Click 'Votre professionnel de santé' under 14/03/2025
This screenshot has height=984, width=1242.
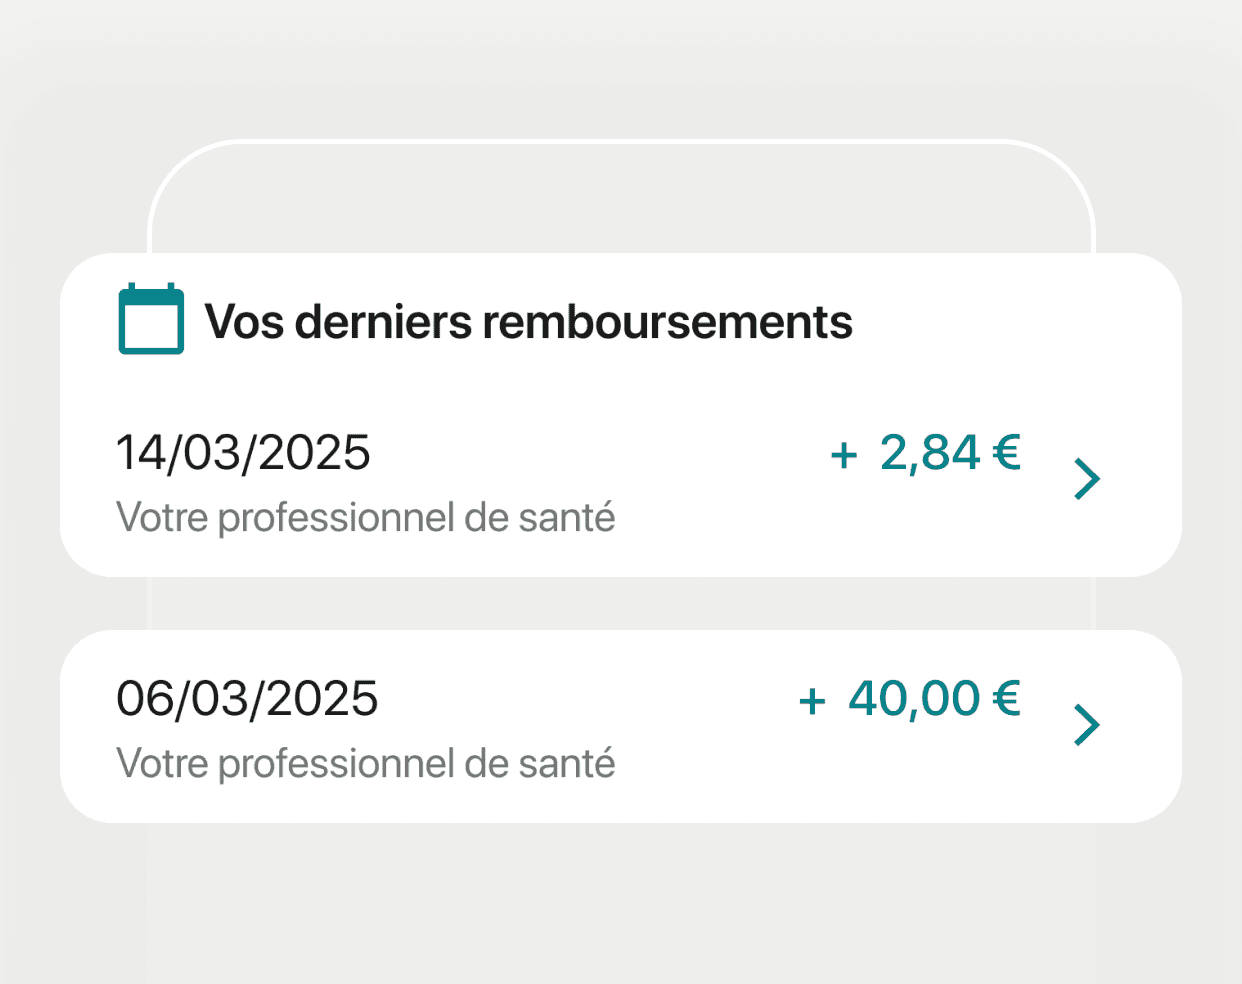click(366, 518)
